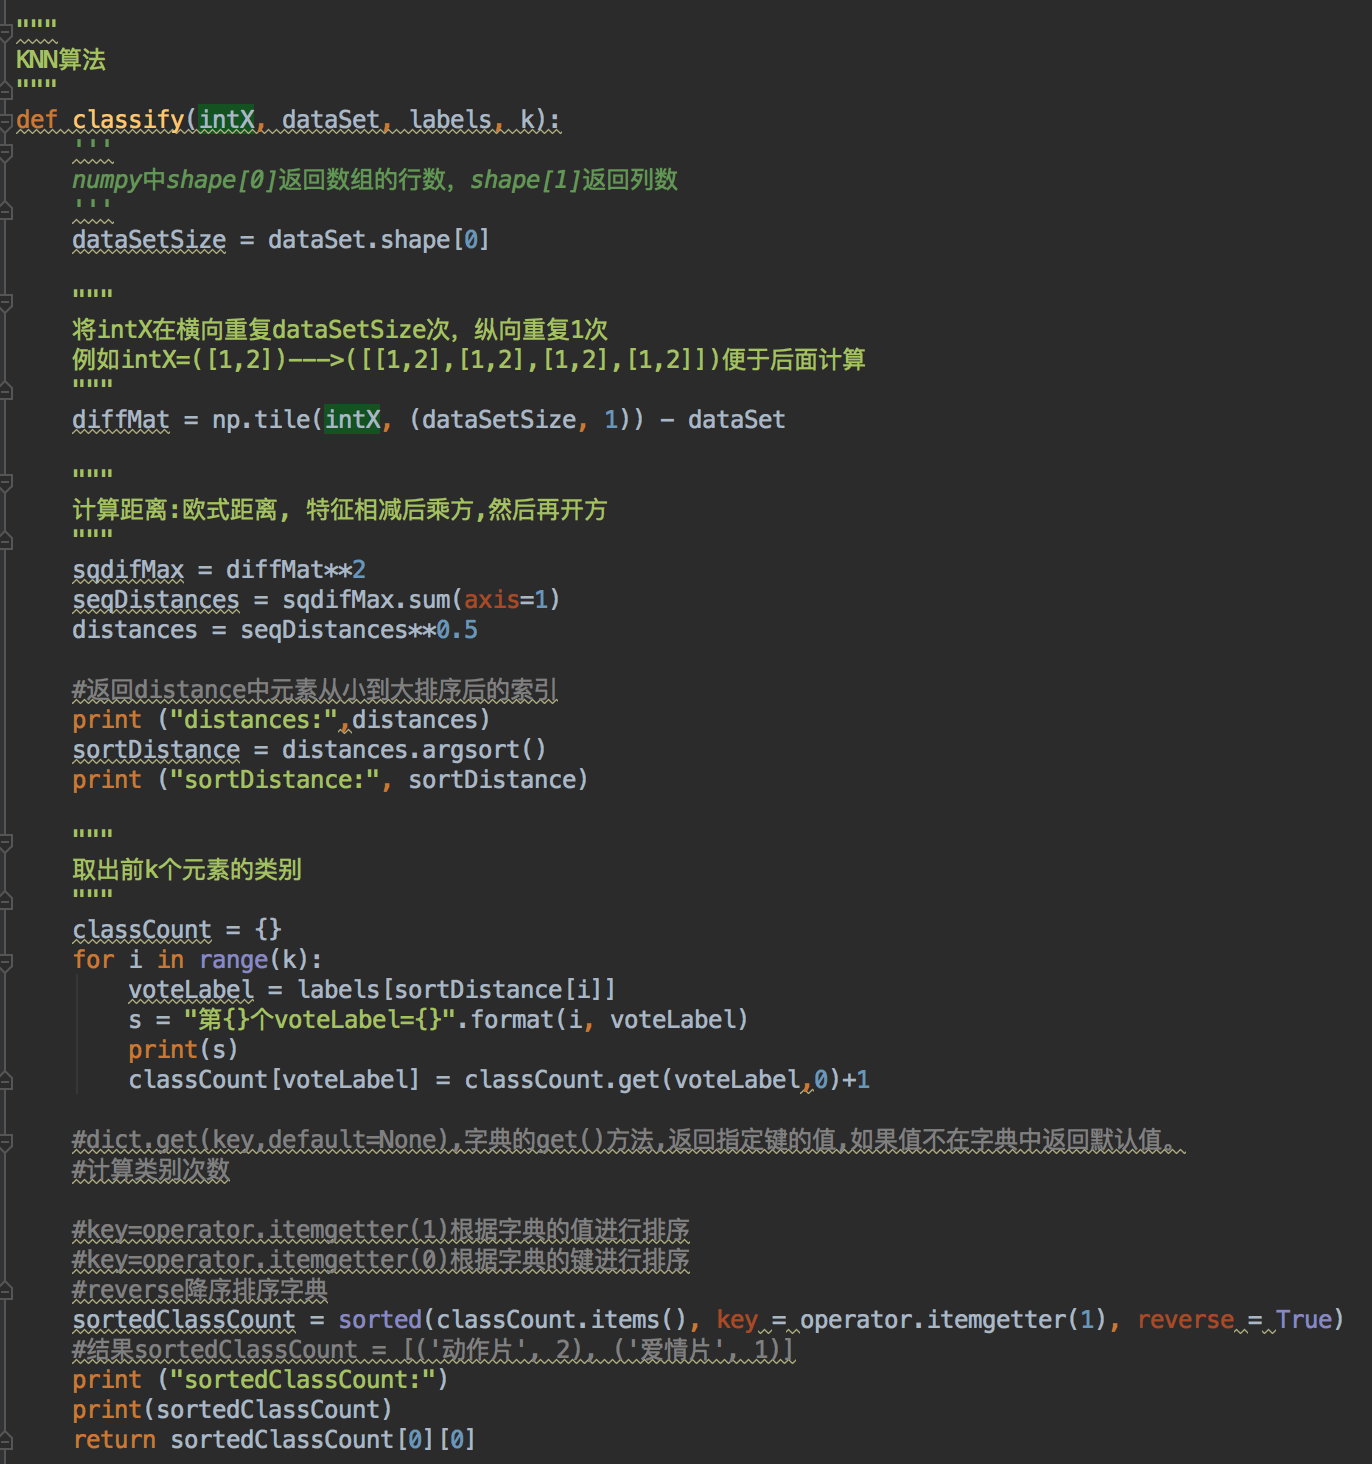Image resolution: width=1372 pixels, height=1464 pixels.
Task: Click the 0.5 exponent value
Action: (x=457, y=630)
